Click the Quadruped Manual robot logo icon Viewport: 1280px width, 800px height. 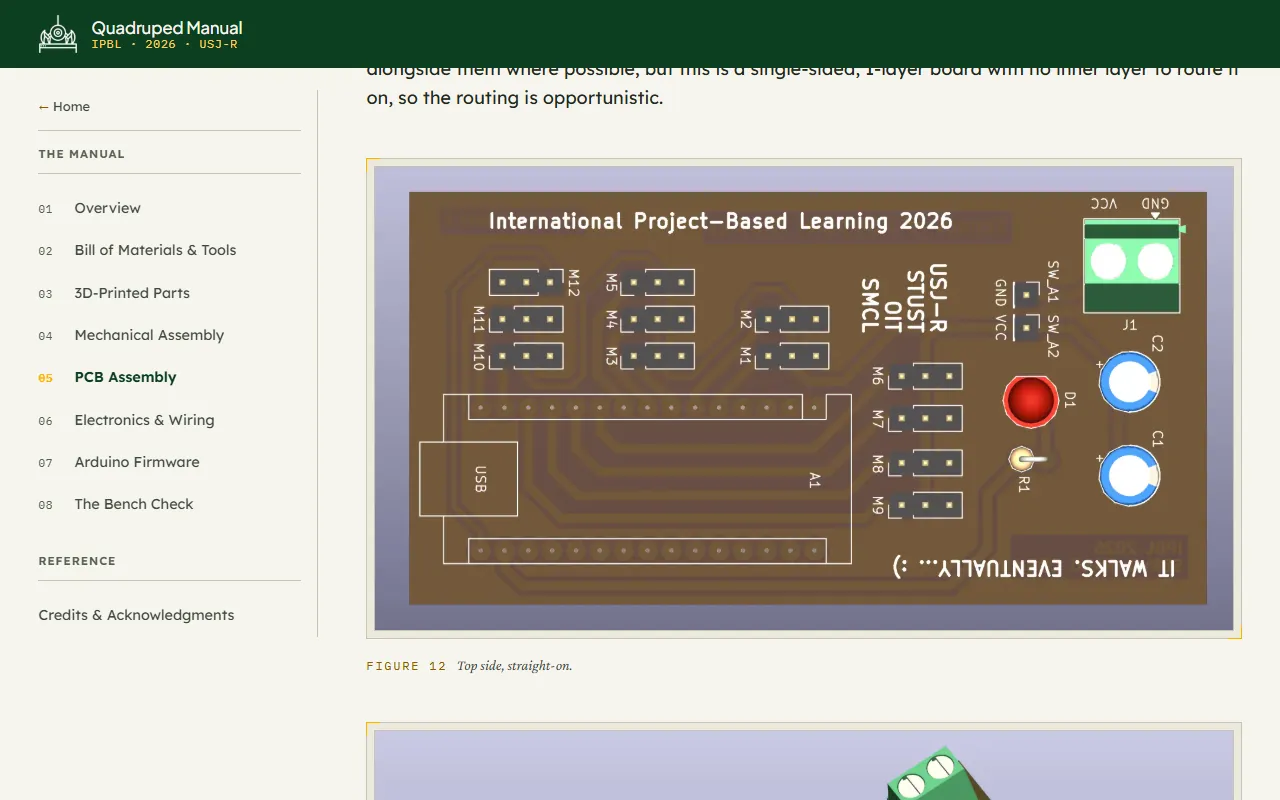tap(57, 34)
